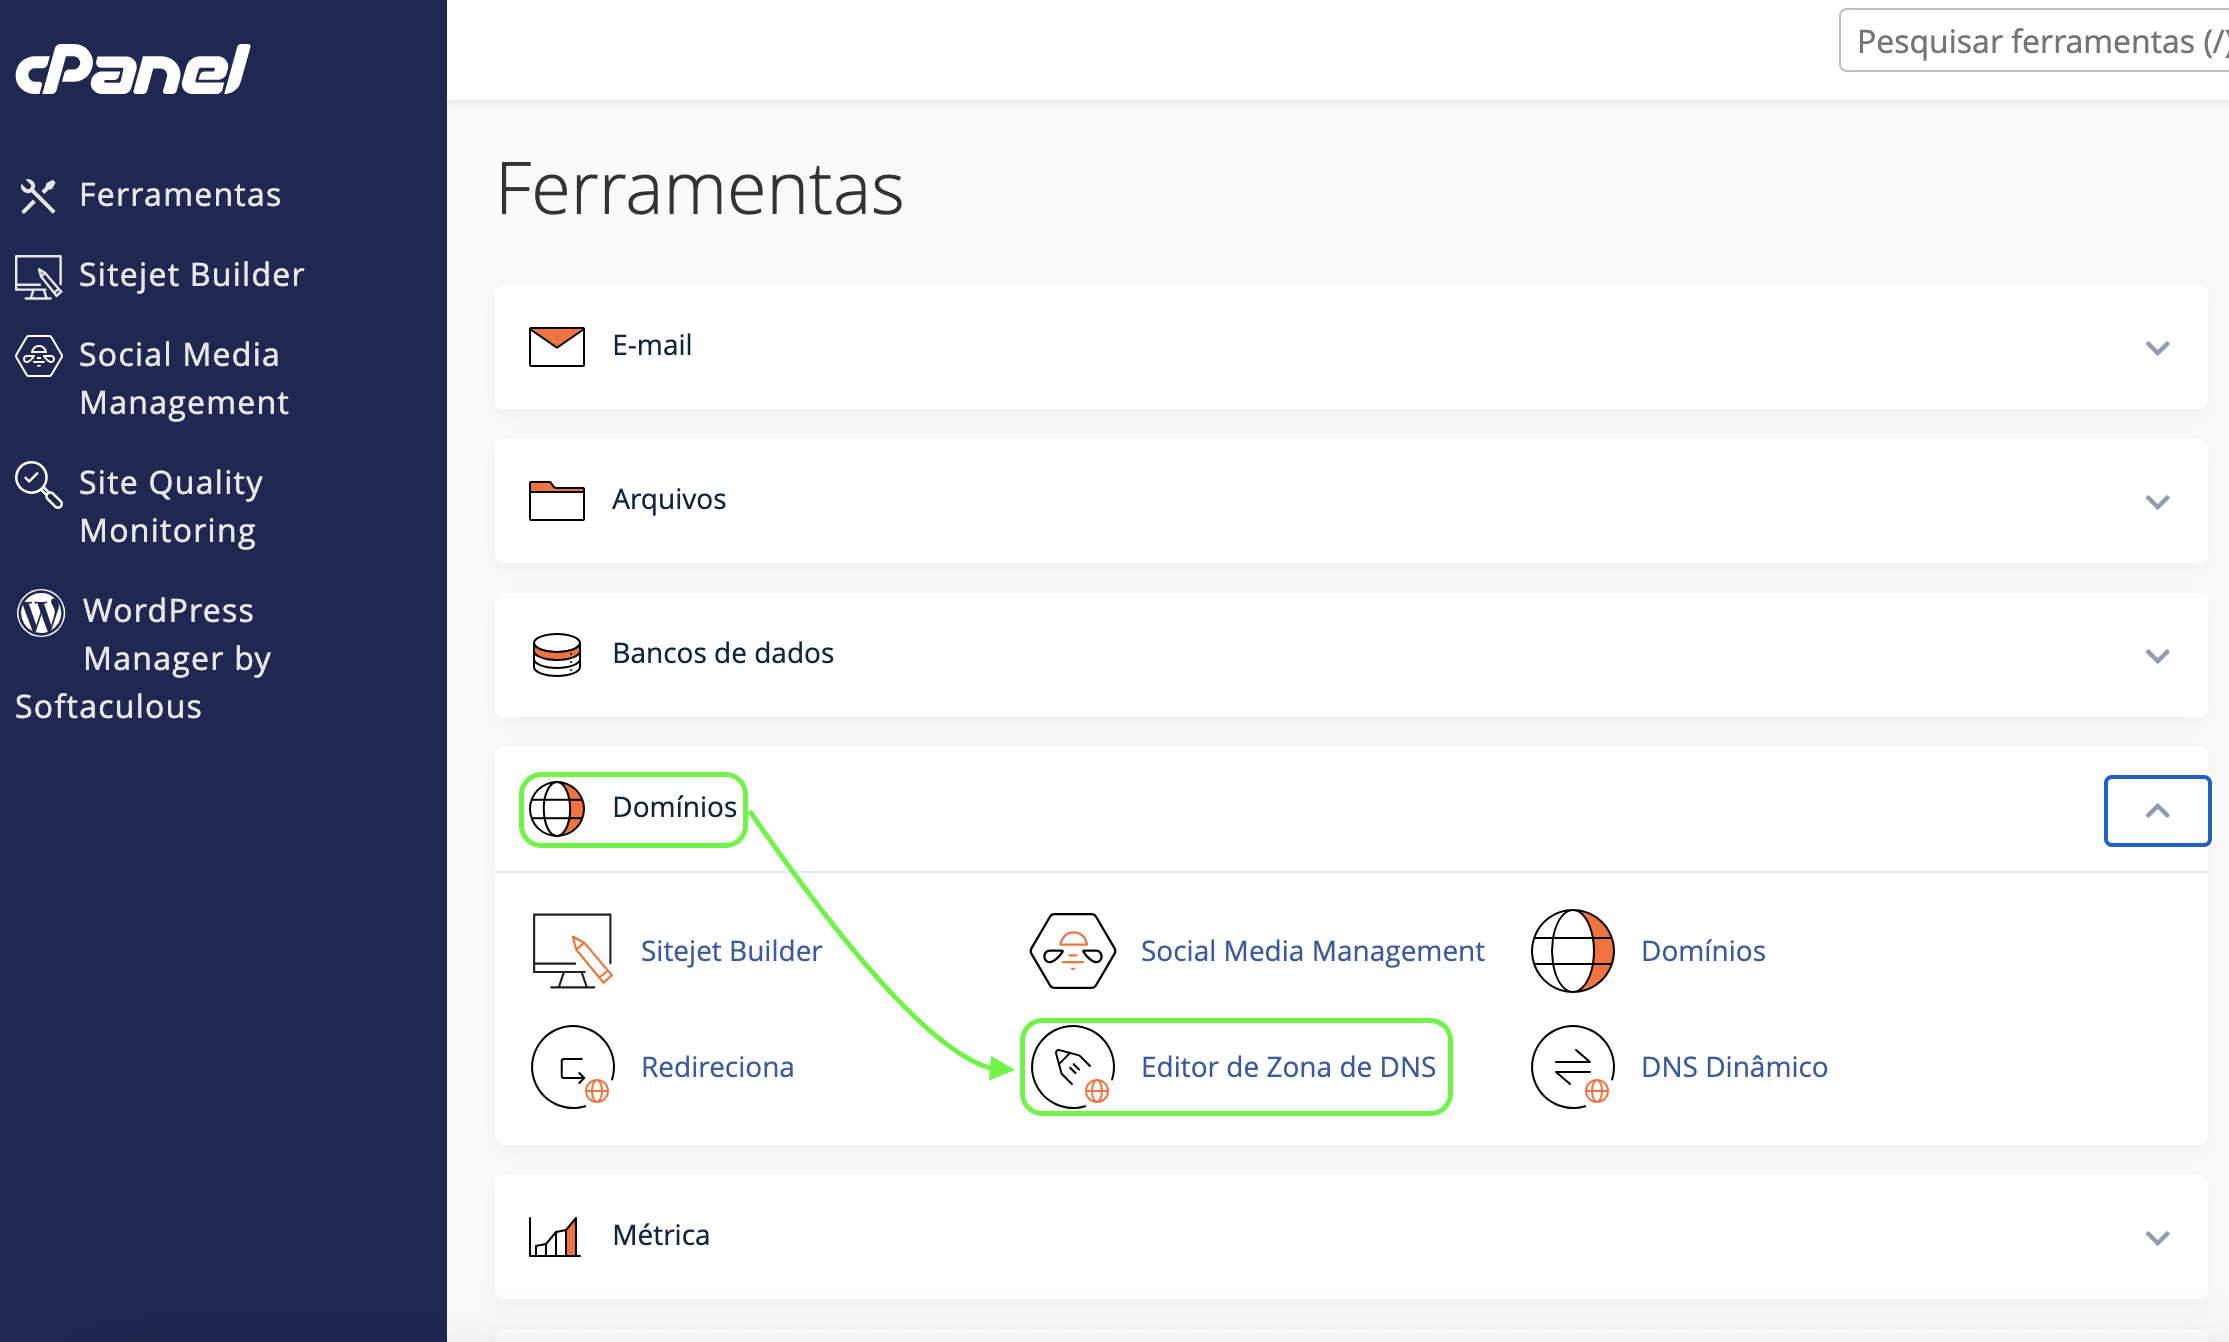
Task: Click the Sitejet Builder sidebar monitor icon
Action: [38, 276]
